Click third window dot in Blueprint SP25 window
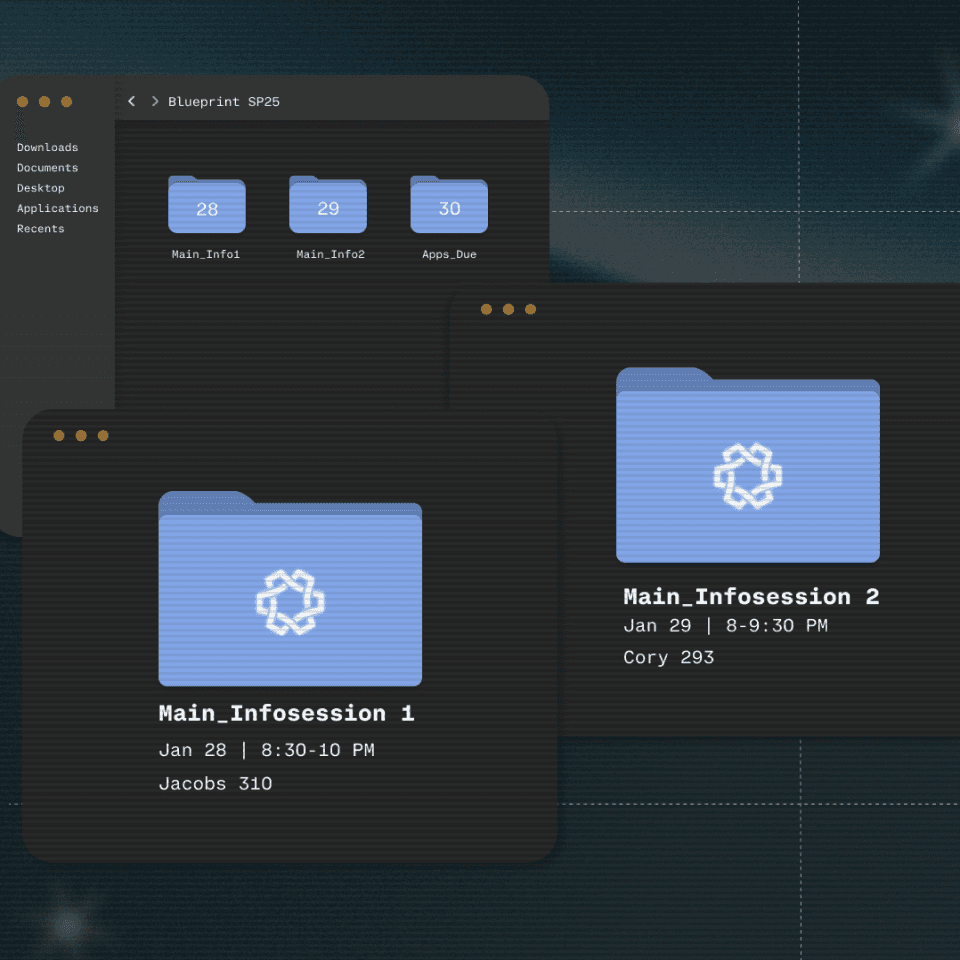 [67, 102]
